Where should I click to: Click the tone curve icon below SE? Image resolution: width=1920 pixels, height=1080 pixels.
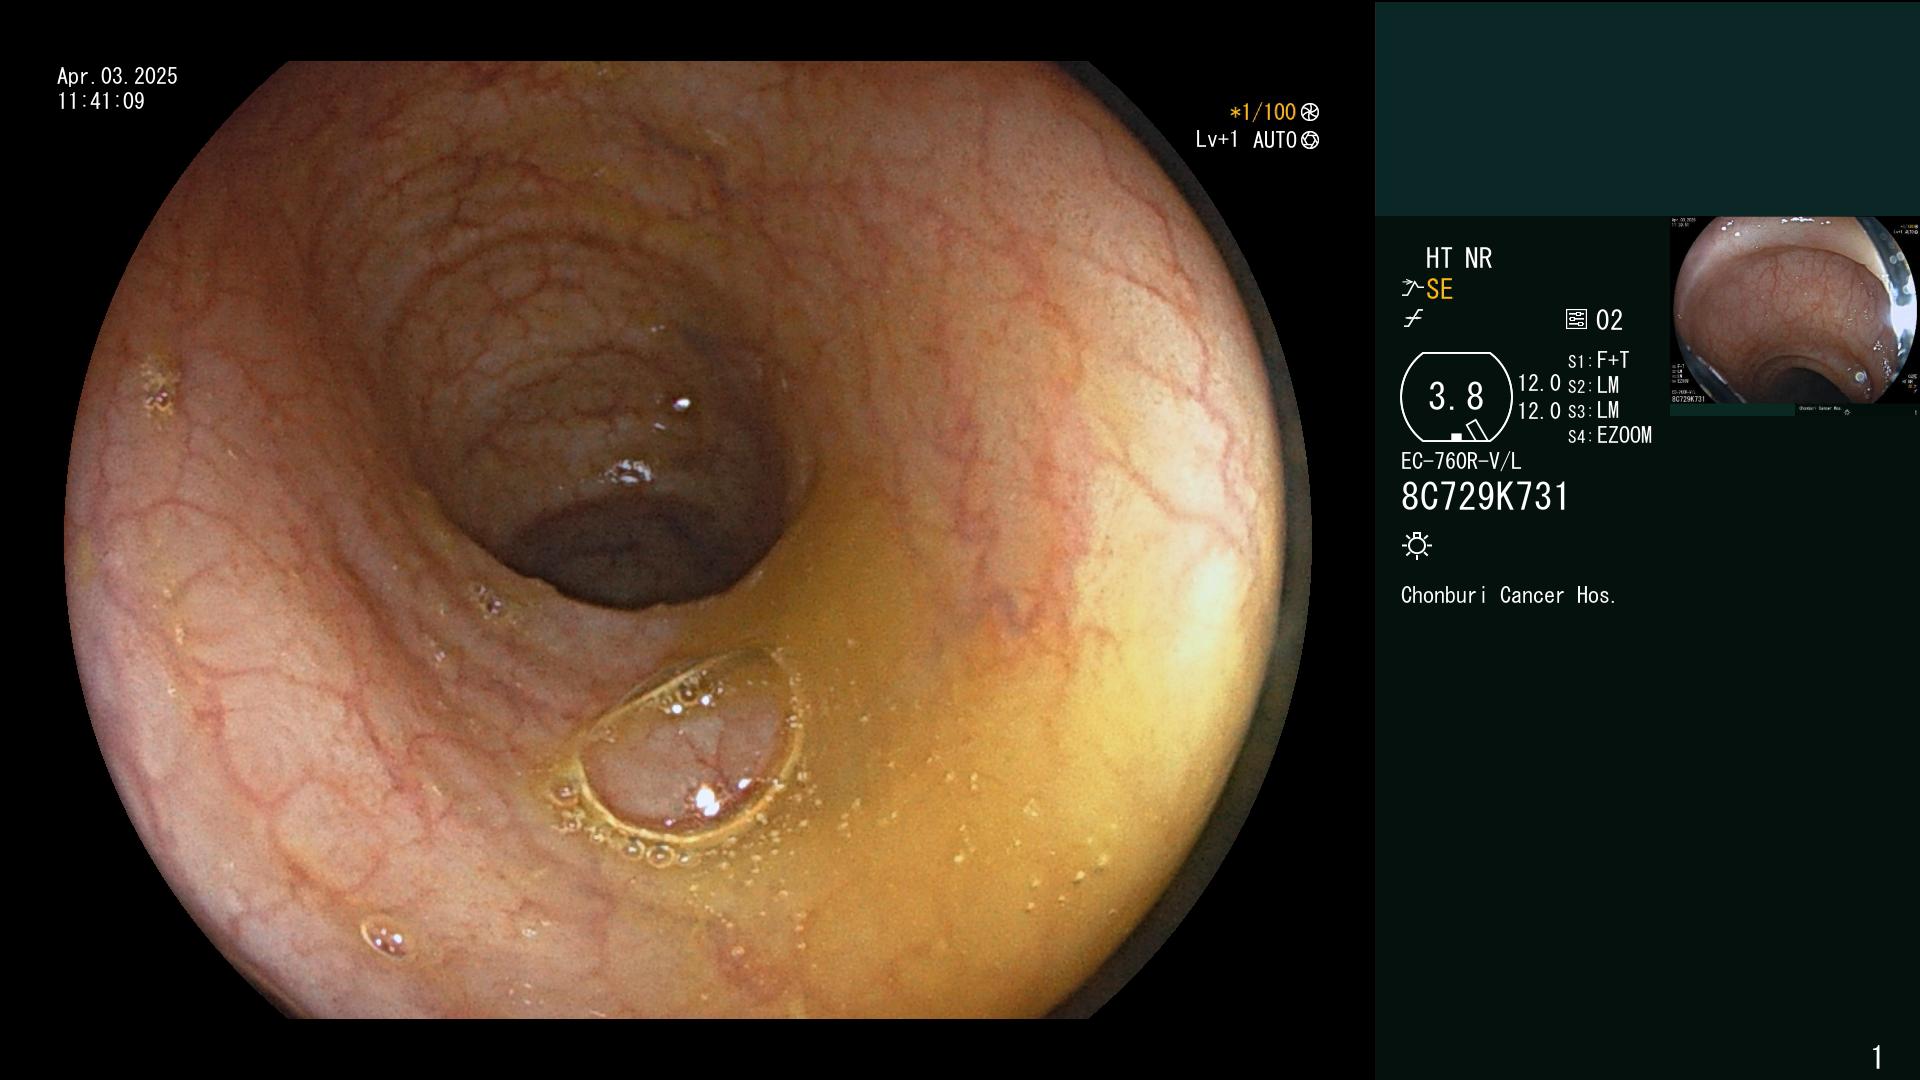[x=1413, y=319]
